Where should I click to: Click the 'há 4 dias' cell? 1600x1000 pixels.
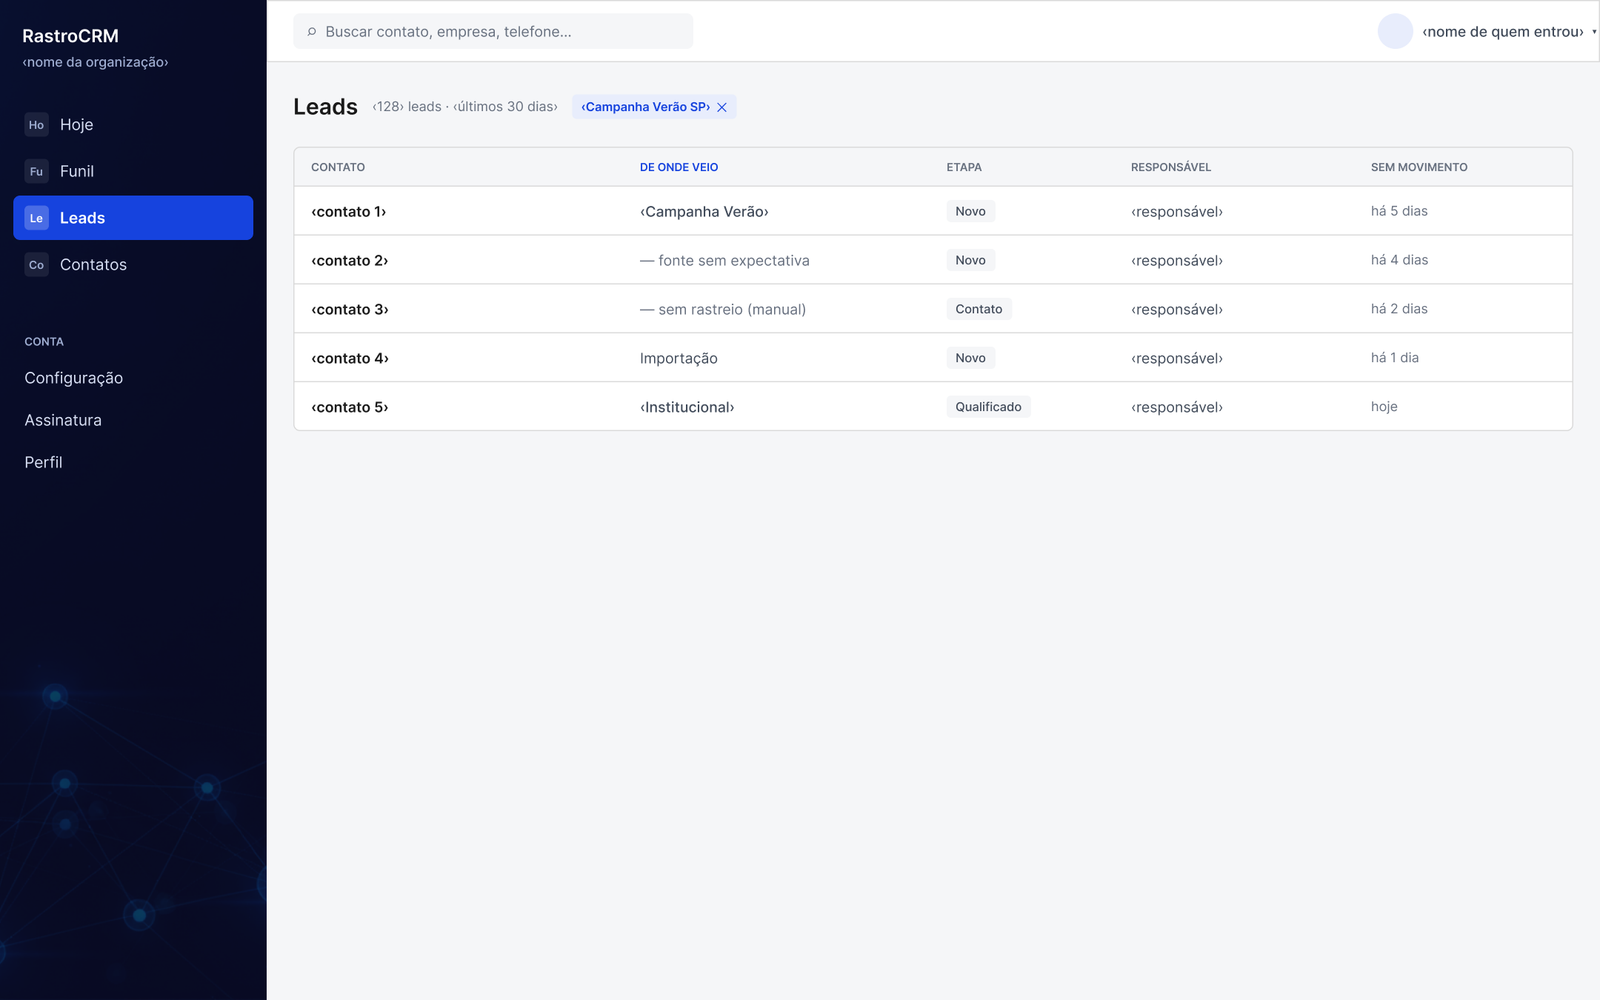[1399, 260]
